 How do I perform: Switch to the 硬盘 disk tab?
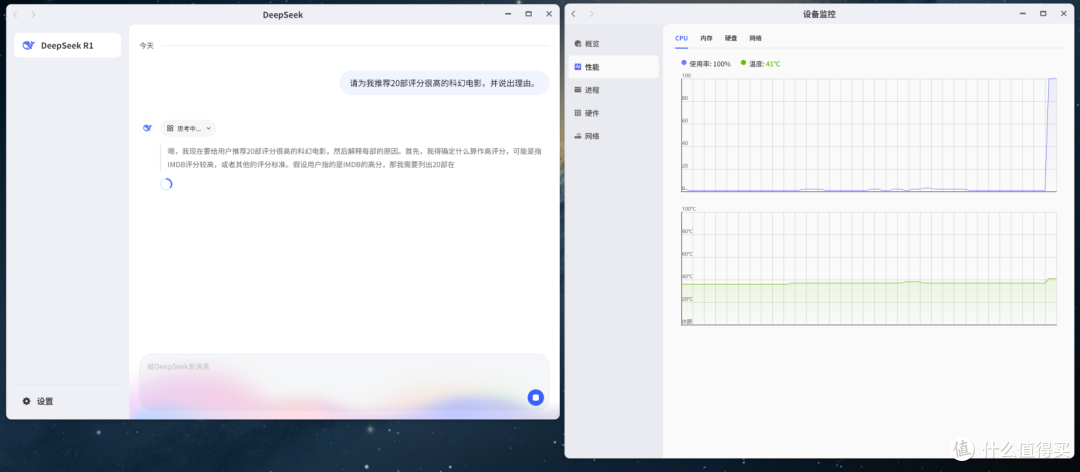(x=731, y=39)
